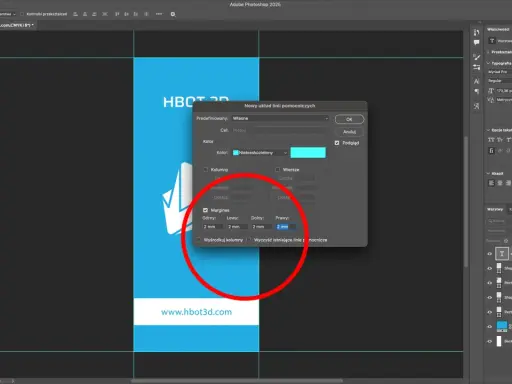Click the Dolny margin field
512x384 pixels.
[x=261, y=227]
